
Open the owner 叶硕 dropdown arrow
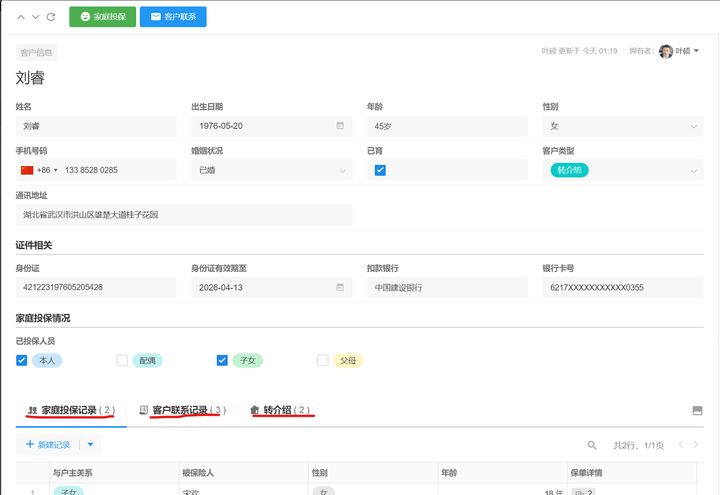click(697, 51)
